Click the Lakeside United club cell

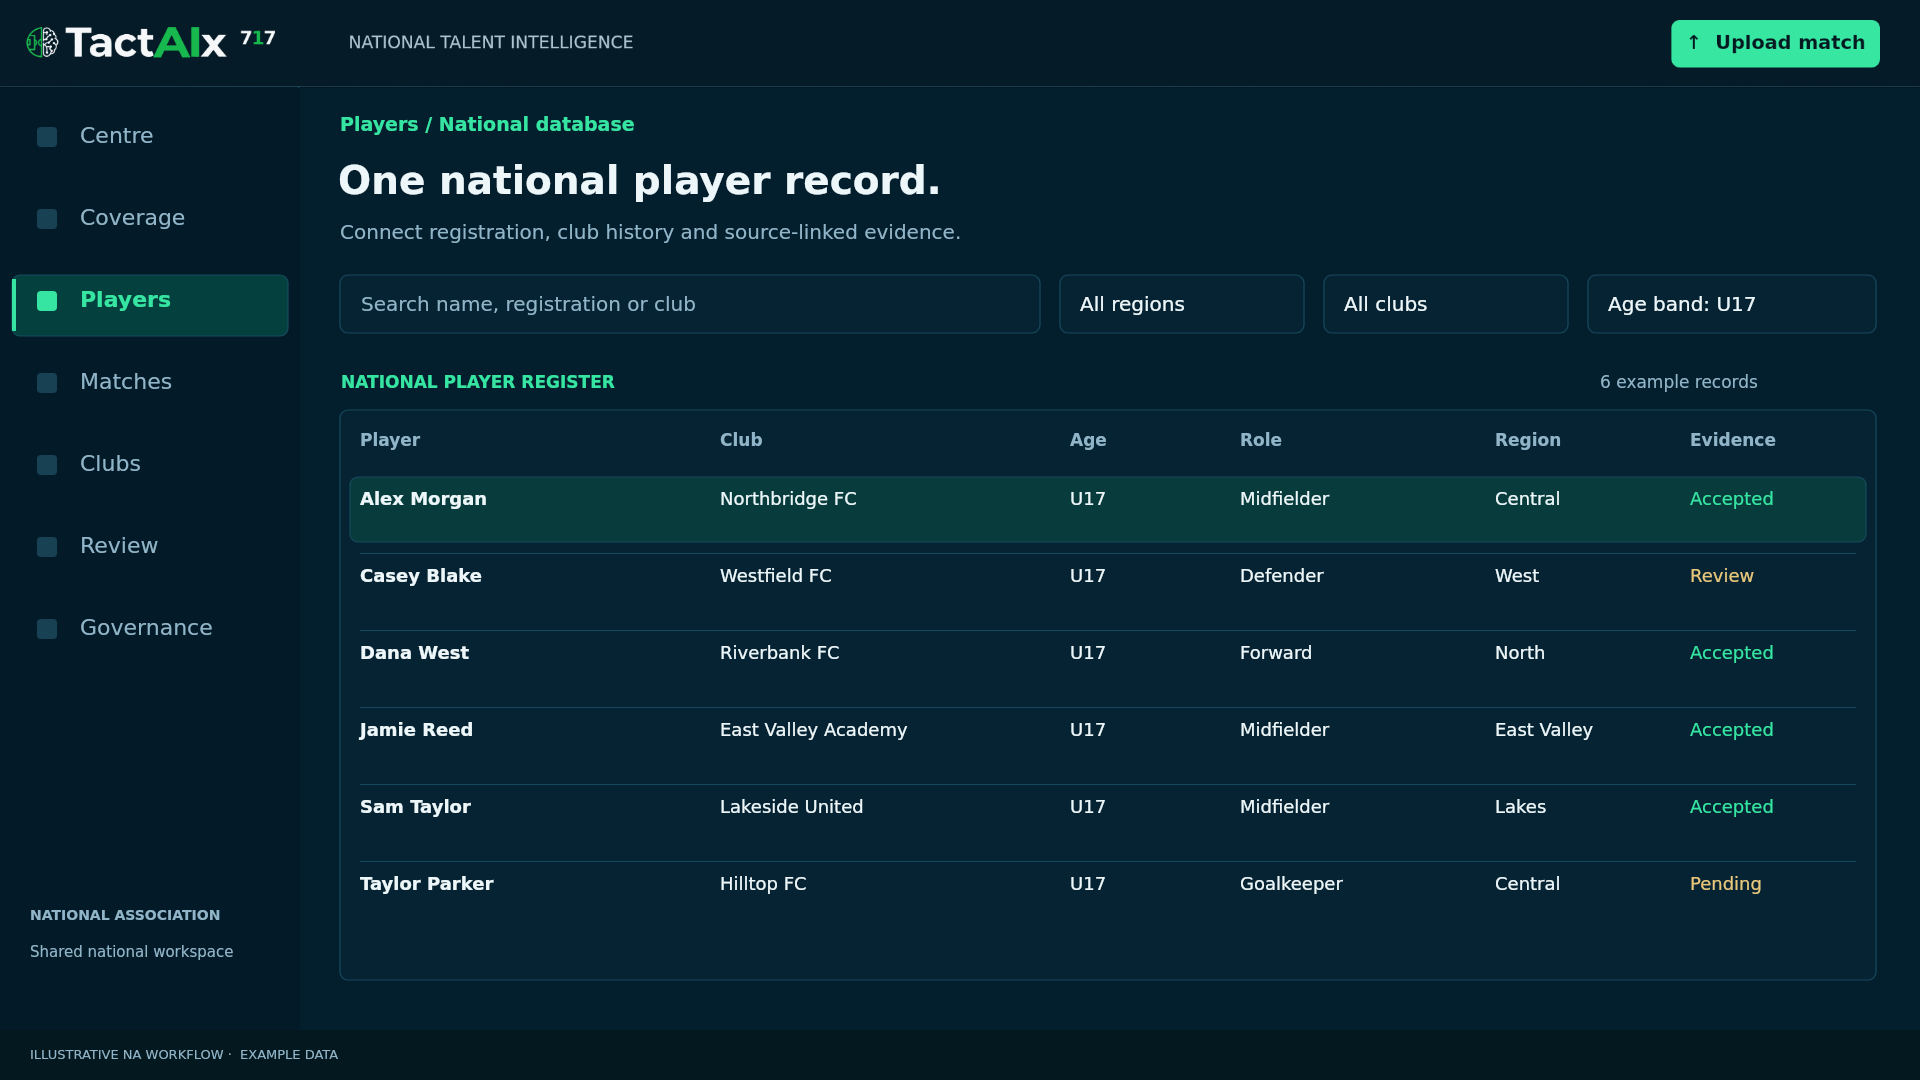click(791, 807)
